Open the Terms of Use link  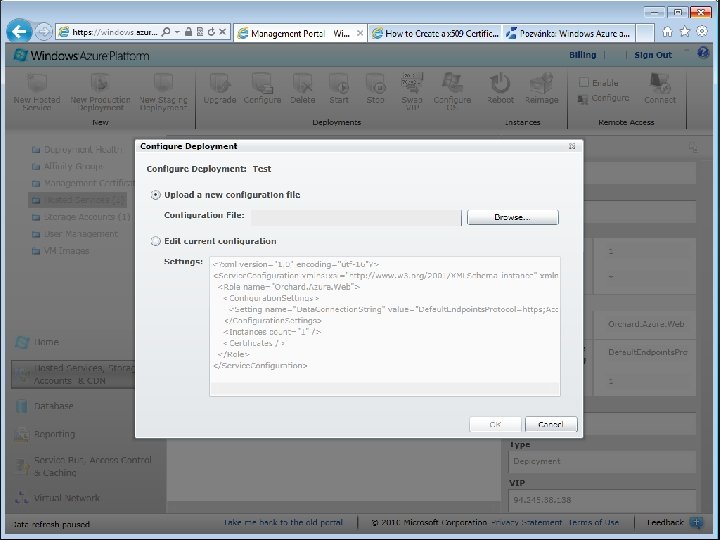click(x=594, y=523)
